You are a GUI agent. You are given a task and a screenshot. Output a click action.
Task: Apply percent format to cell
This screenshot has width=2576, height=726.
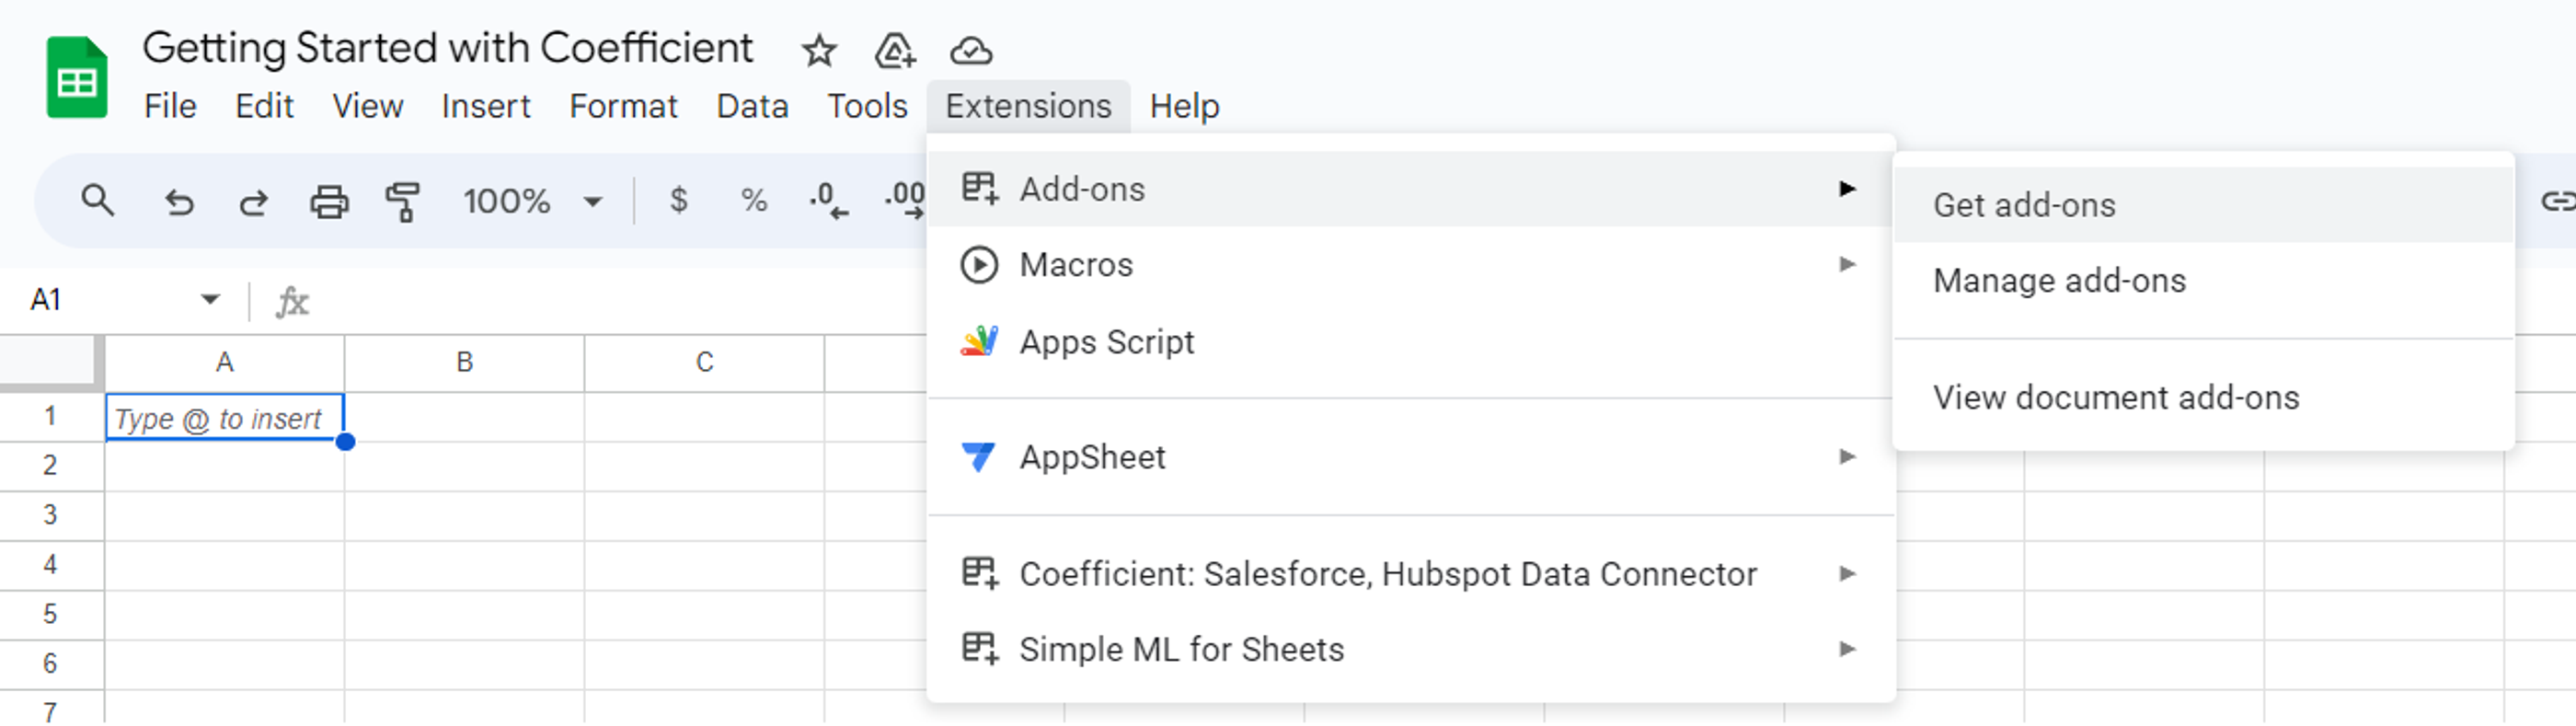[x=754, y=201]
